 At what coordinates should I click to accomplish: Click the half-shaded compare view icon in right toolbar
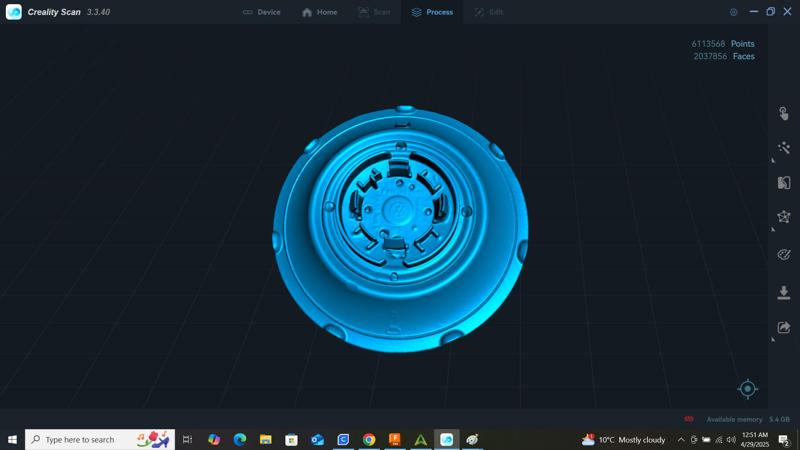click(784, 183)
